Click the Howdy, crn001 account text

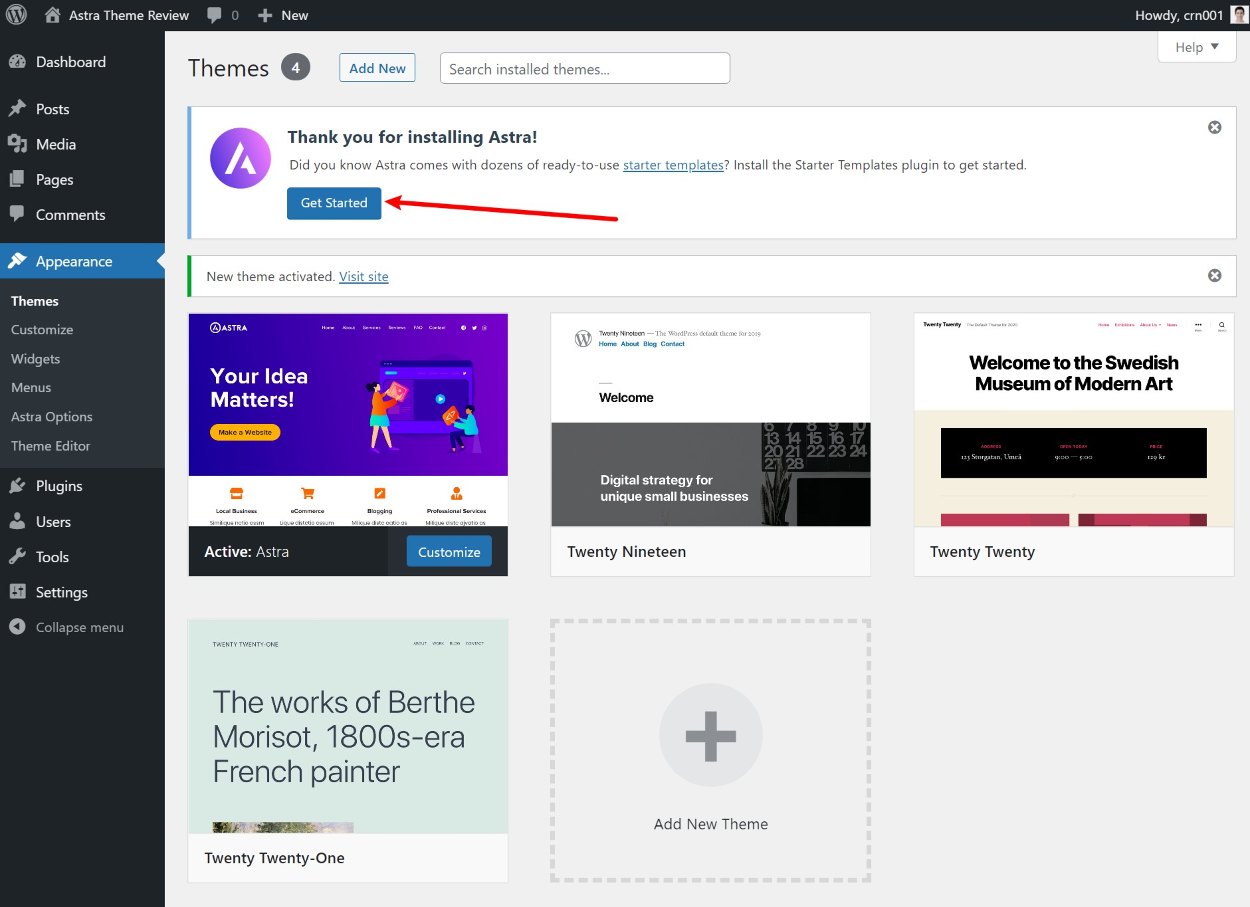[1179, 15]
